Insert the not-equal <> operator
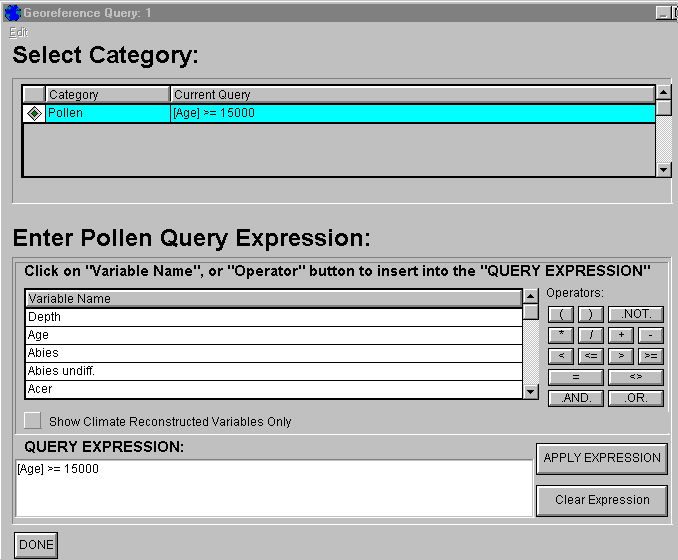Screen dimensions: 678x560 [636, 377]
